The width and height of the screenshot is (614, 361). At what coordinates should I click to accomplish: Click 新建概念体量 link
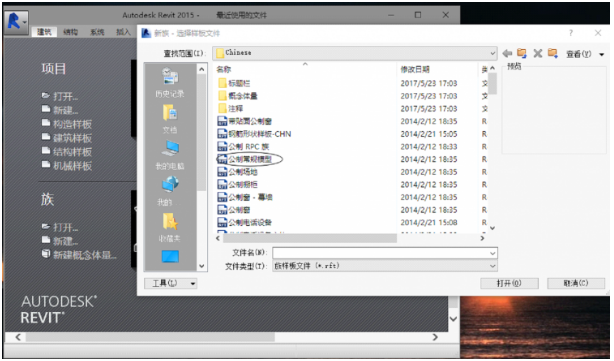pos(79,255)
